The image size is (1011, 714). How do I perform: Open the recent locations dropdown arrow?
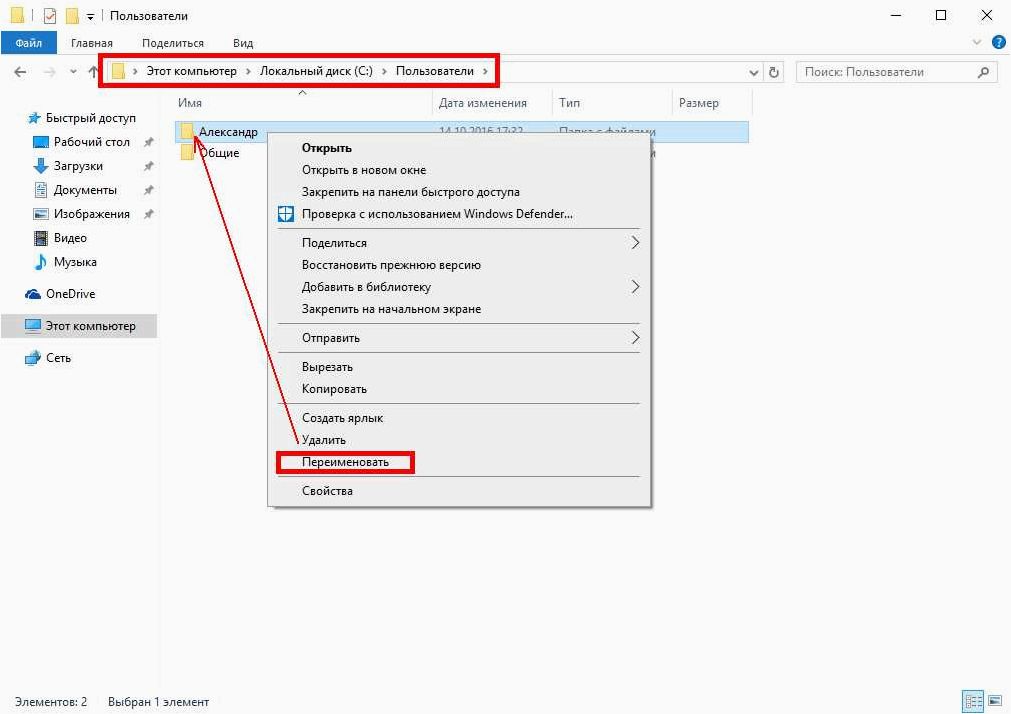point(74,72)
